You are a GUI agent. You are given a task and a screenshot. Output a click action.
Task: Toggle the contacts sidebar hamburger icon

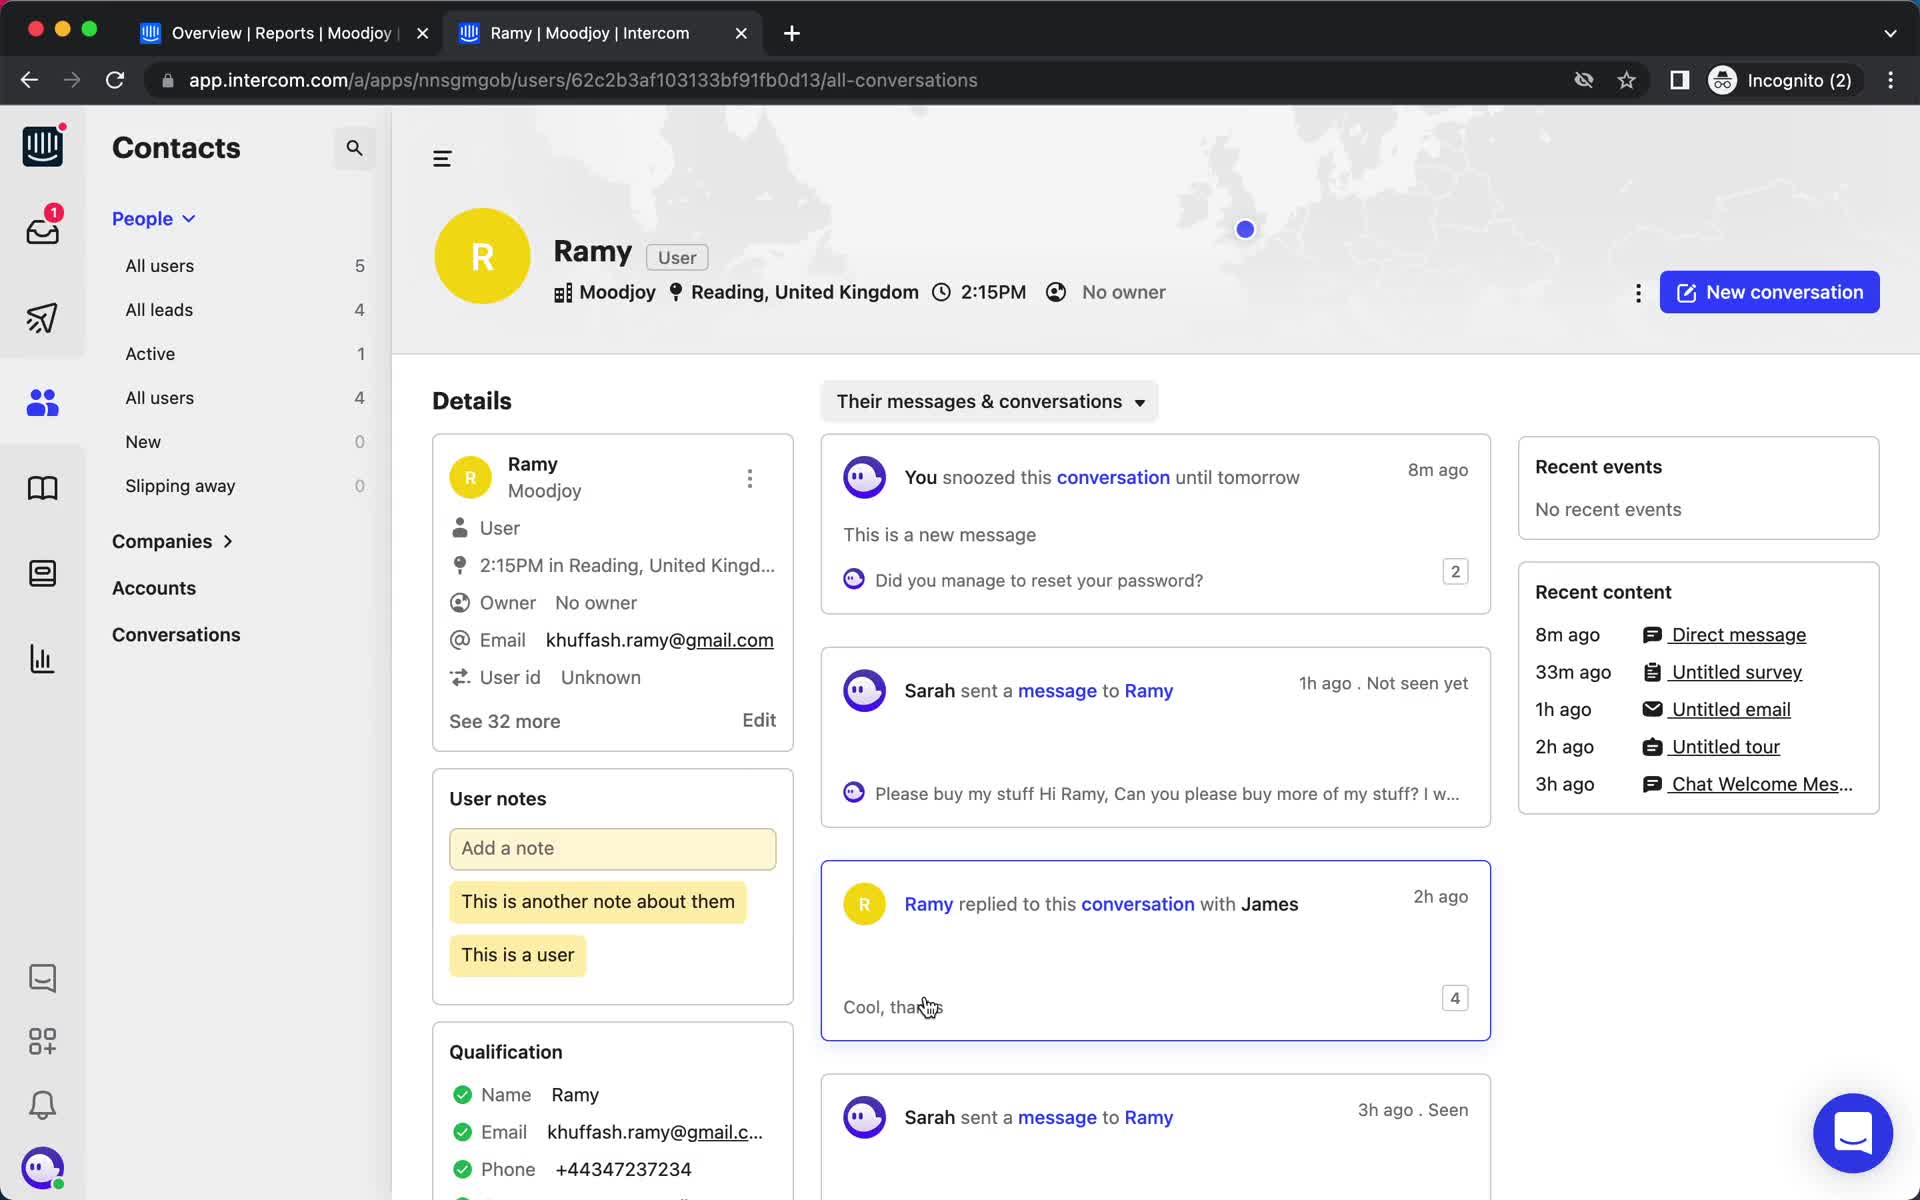pos(442,159)
